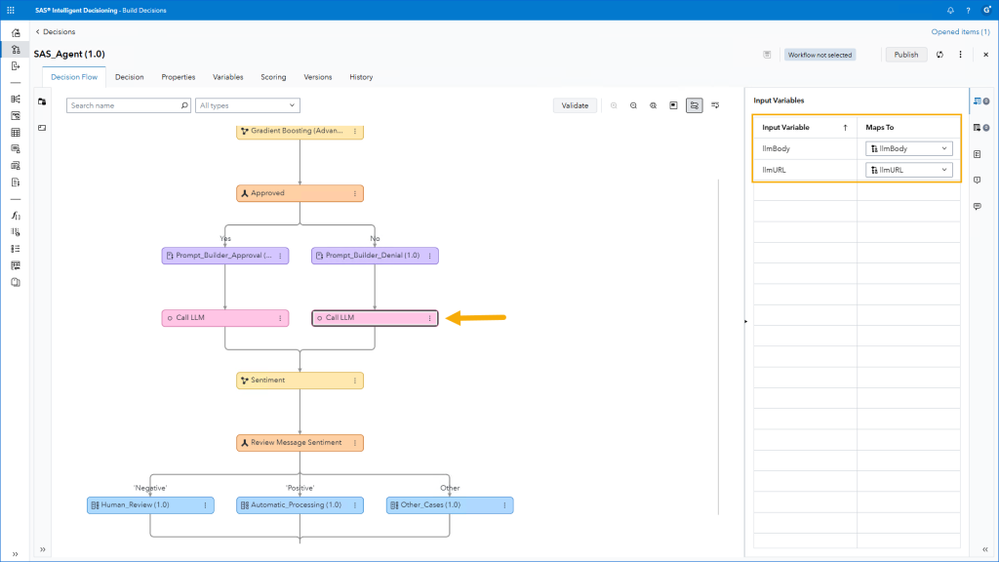Viewport: 999px width, 562px height.
Task: Select the Sentiment node
Action: pos(300,380)
